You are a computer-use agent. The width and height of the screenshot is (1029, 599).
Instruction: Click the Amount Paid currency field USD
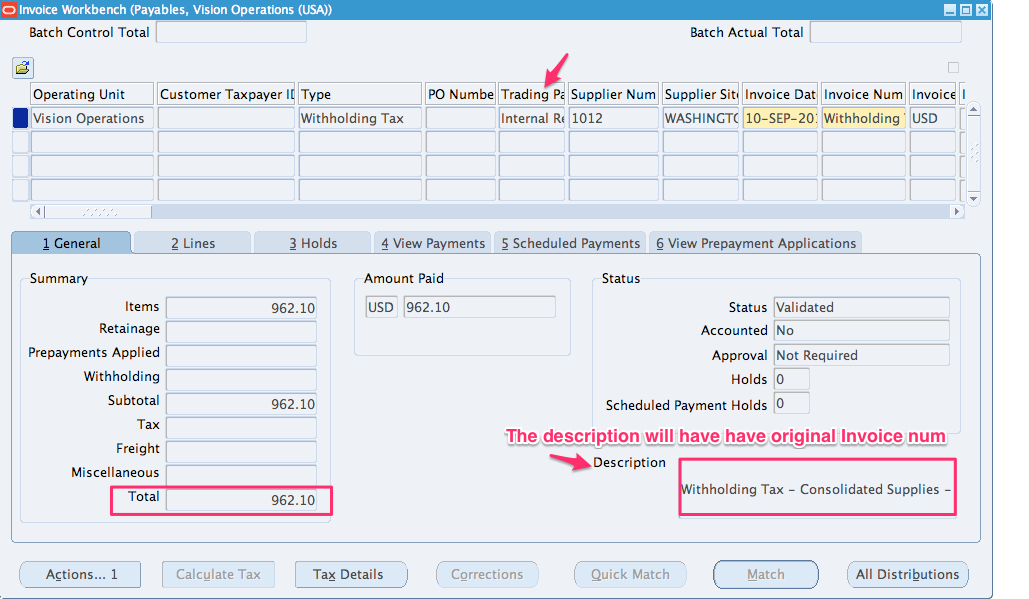[381, 307]
